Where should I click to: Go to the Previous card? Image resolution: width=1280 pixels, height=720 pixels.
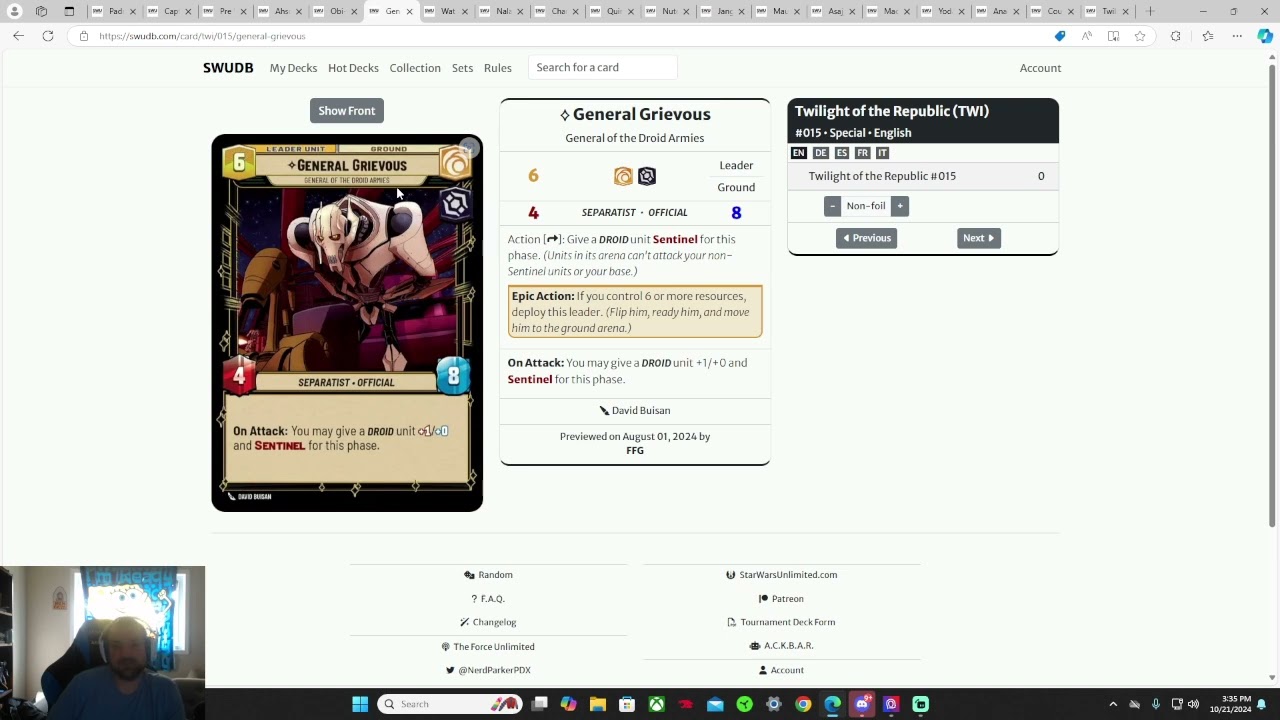click(x=866, y=238)
